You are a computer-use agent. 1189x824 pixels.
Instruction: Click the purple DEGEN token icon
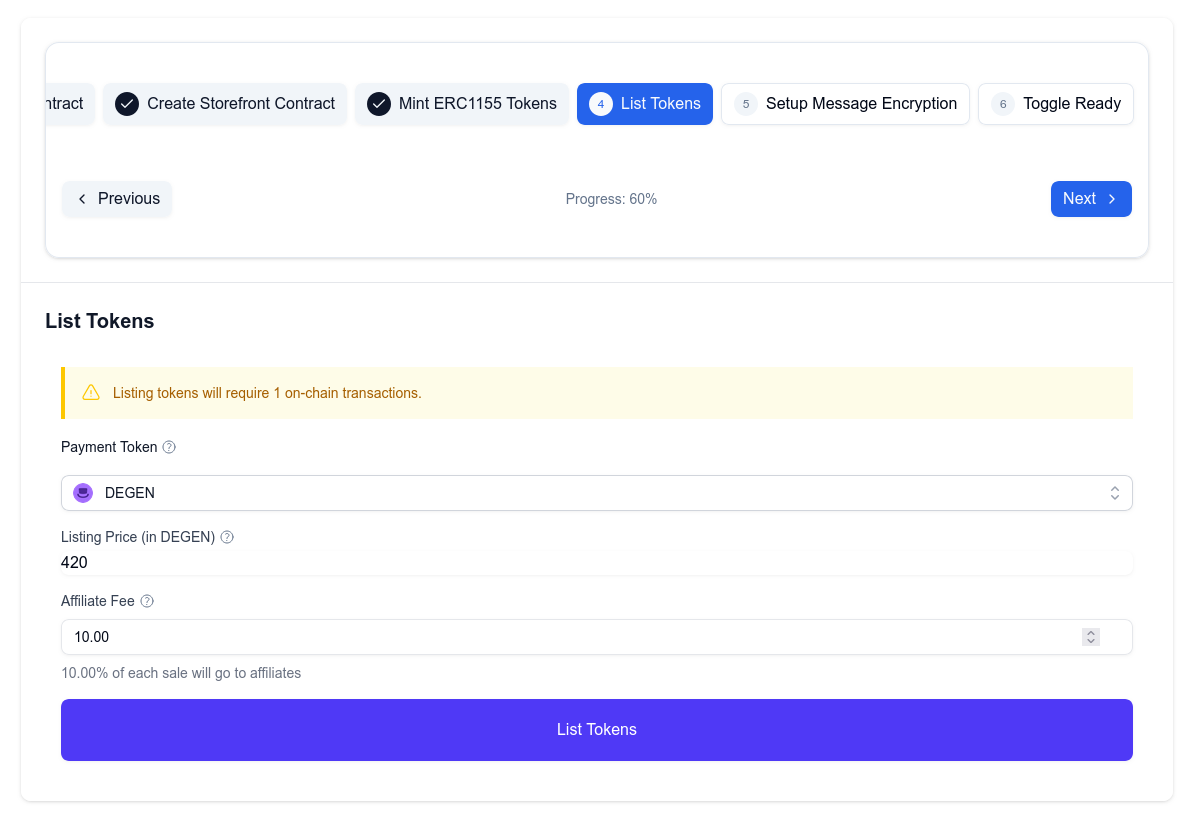[83, 492]
